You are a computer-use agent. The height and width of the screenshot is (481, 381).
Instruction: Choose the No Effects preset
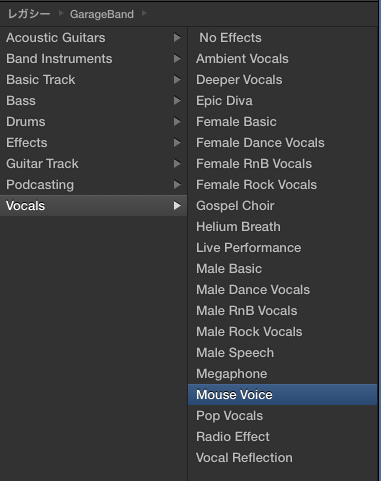[x=283, y=38]
